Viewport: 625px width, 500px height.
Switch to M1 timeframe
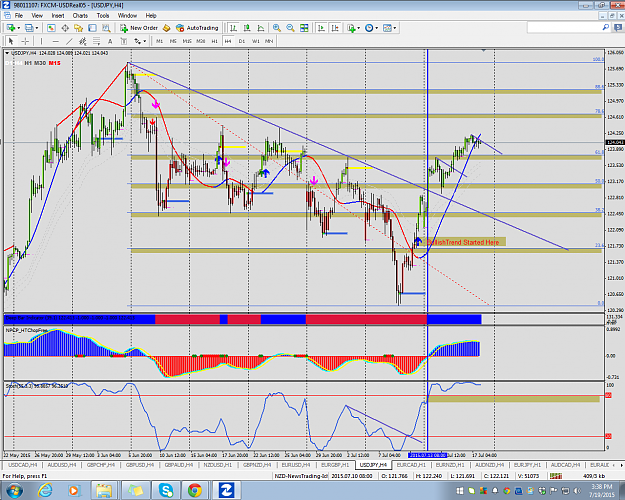[x=159, y=41]
